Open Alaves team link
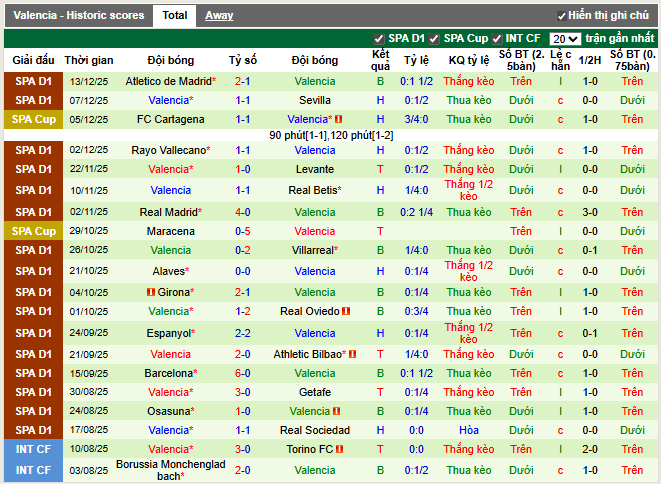 point(169,271)
